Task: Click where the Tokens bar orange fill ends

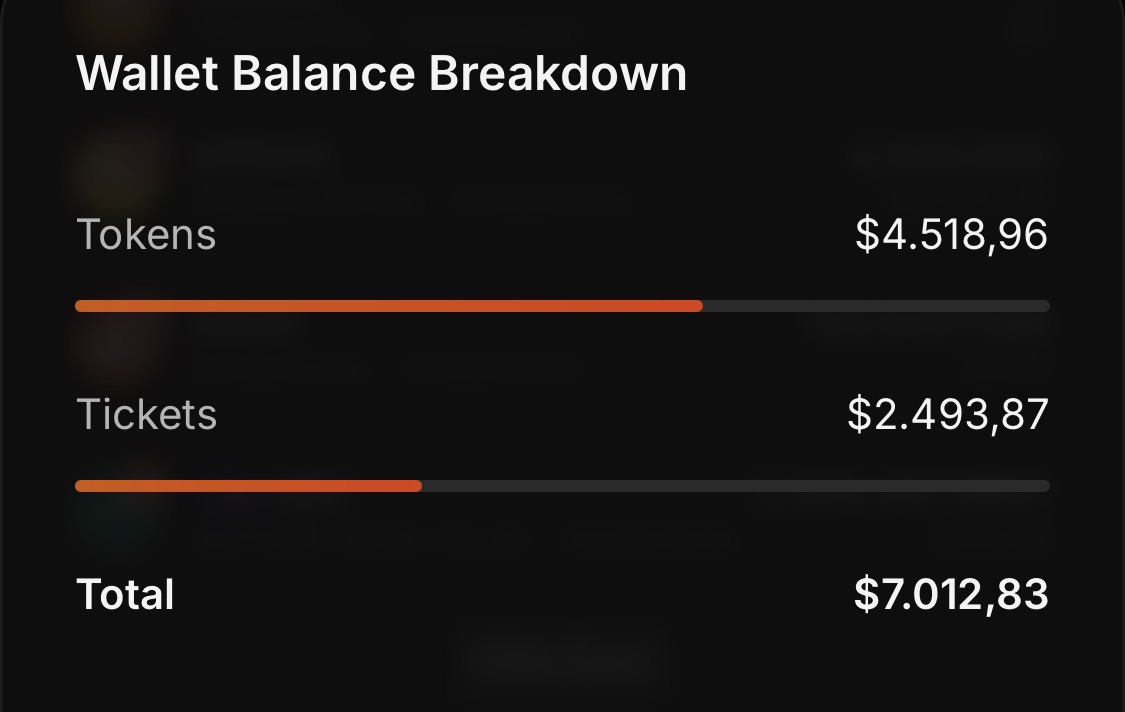Action: [x=700, y=306]
